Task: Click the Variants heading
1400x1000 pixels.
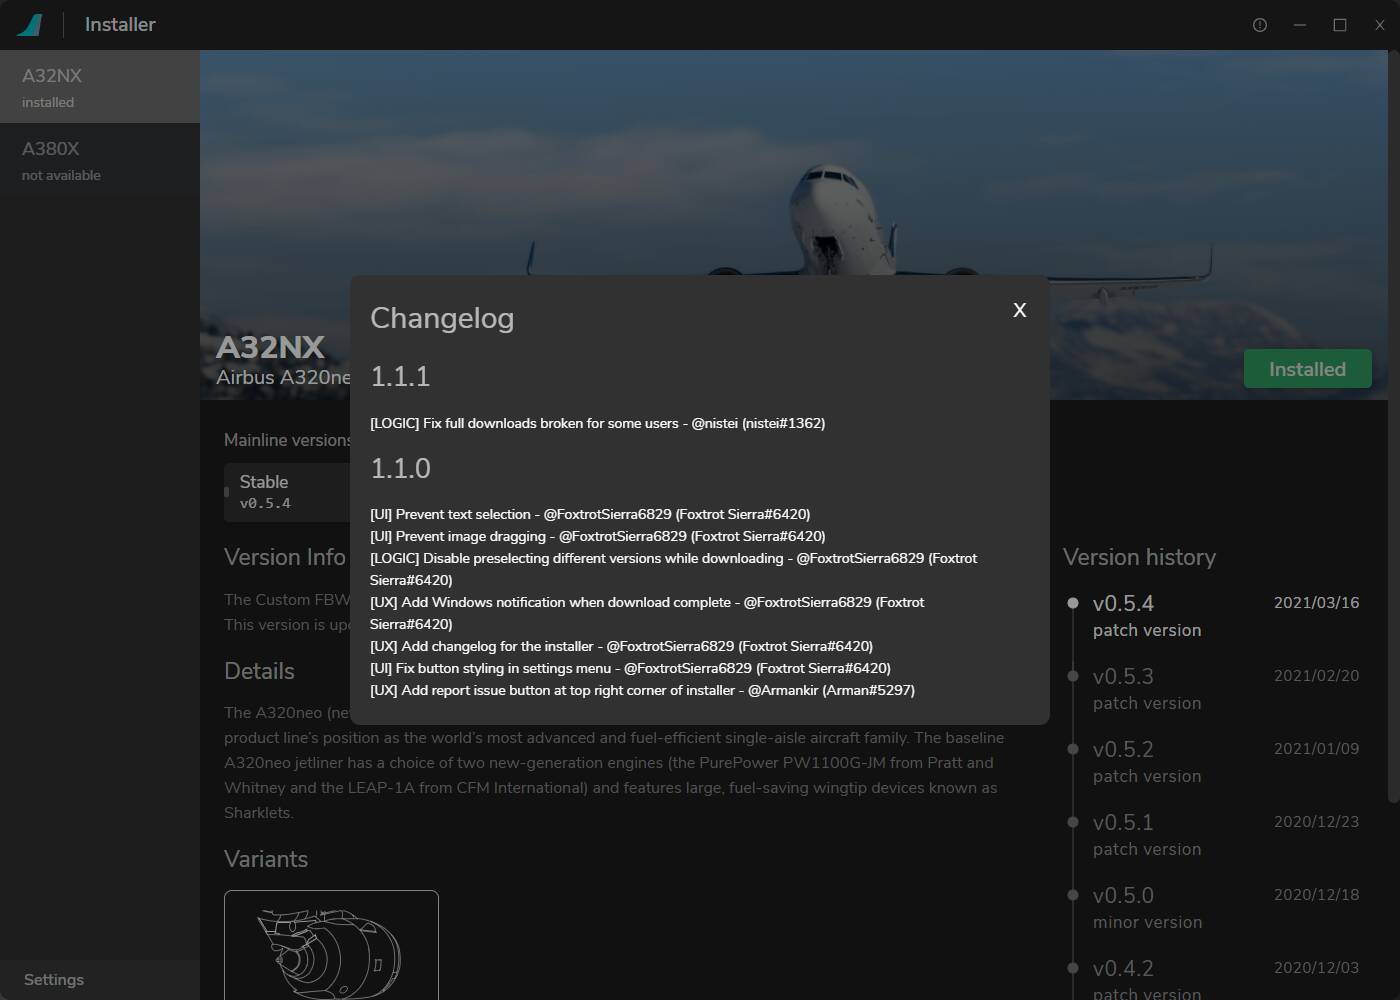Action: [x=266, y=859]
